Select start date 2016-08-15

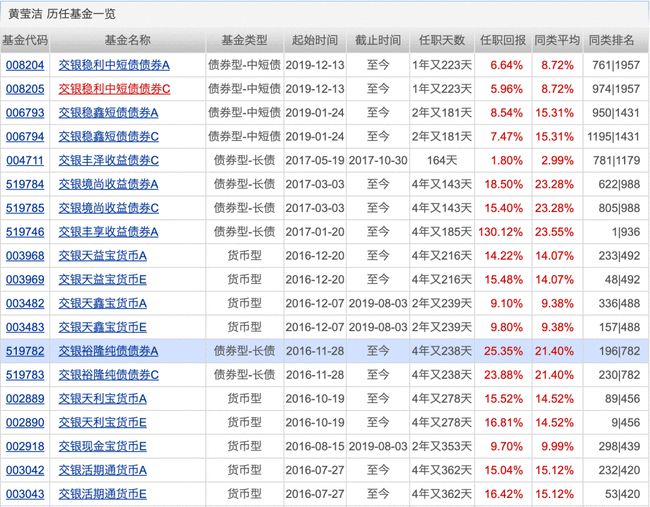pos(315,446)
